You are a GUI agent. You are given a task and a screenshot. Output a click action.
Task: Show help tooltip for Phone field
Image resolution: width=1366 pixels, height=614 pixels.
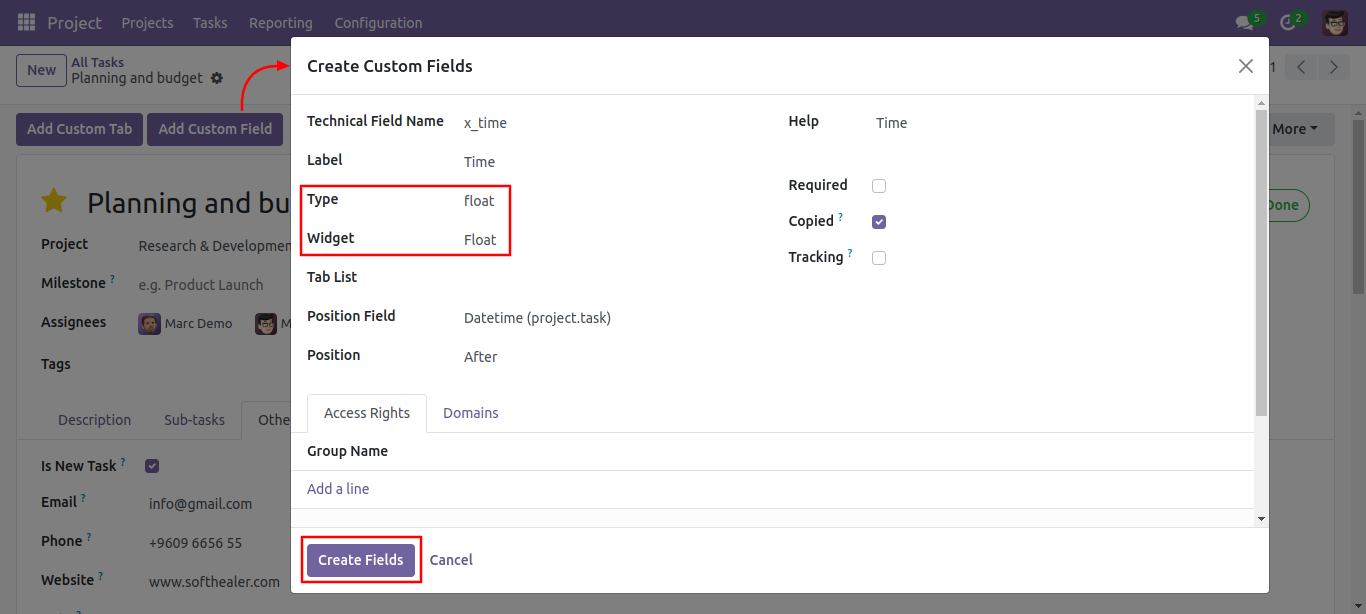pyautogui.click(x=89, y=537)
